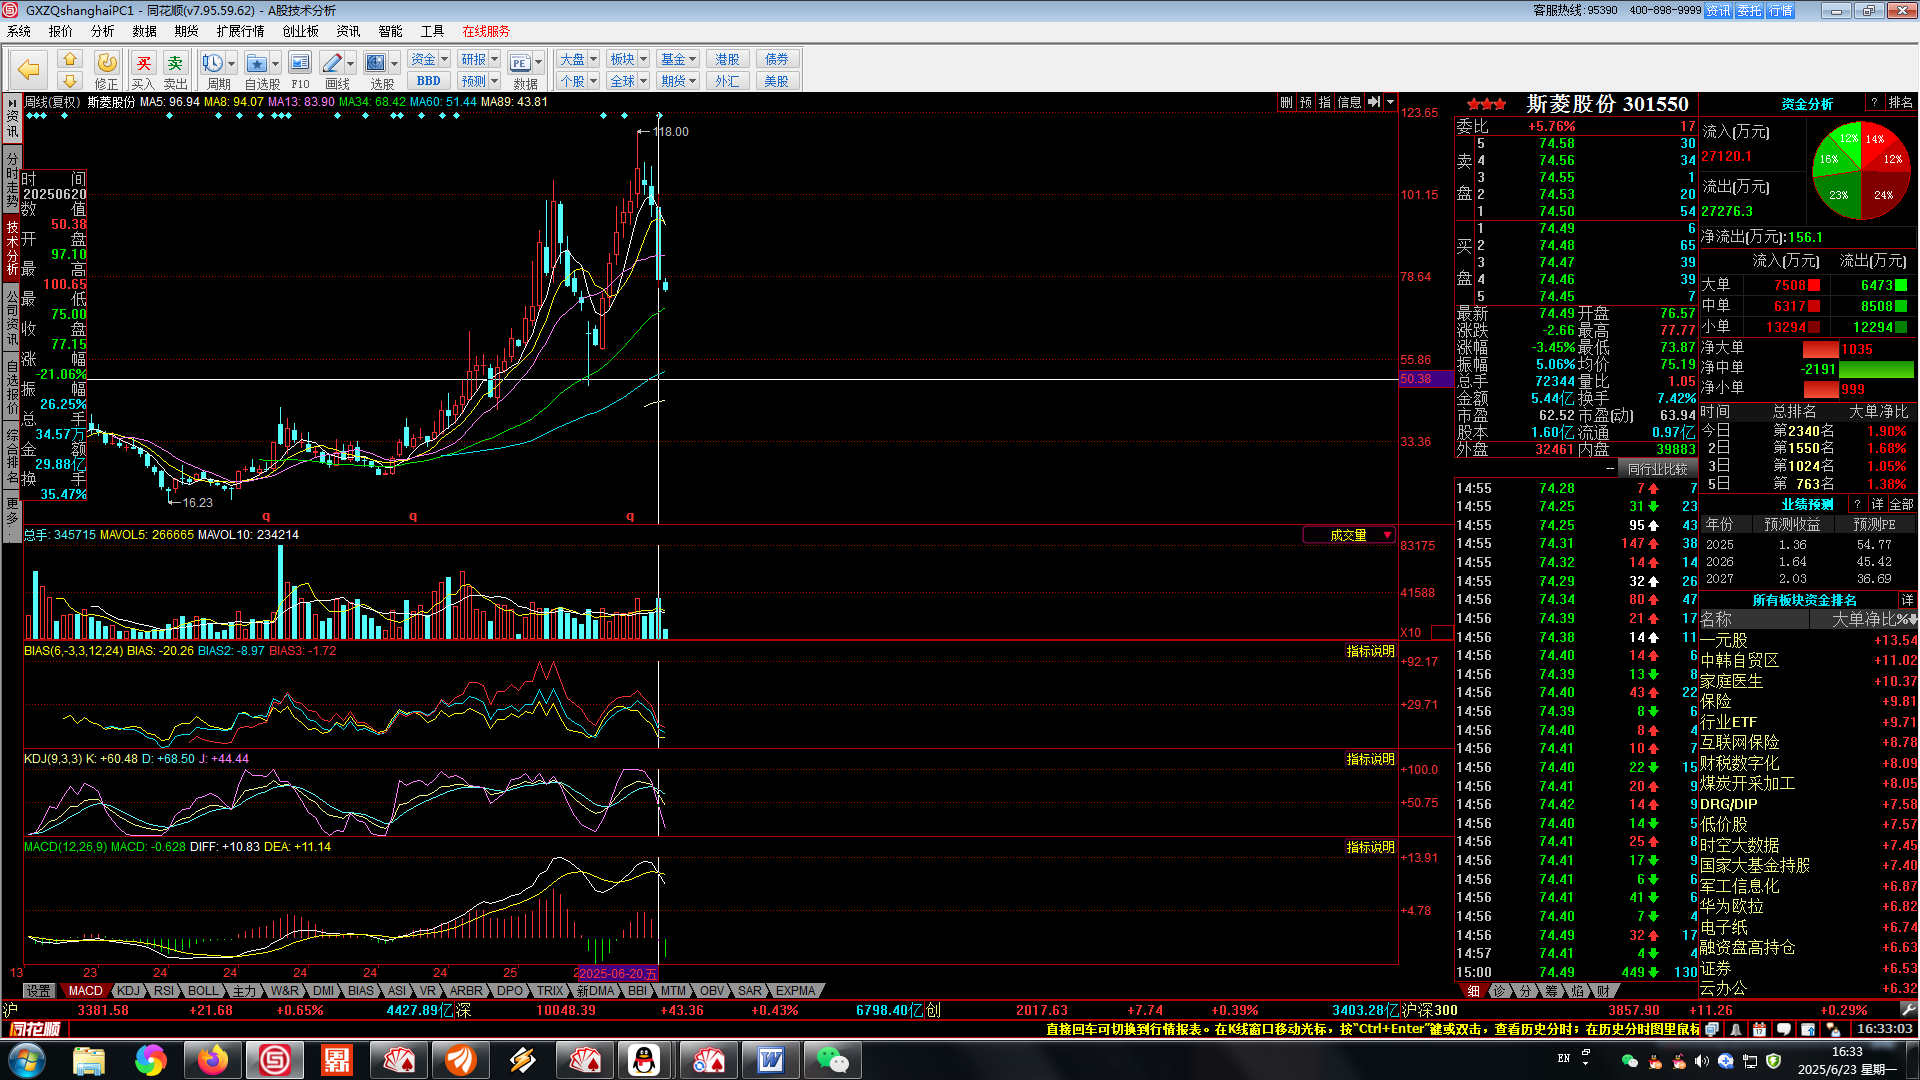The image size is (1920, 1080).
Task: Click the fund flow pie chart
Action: 1861,170
